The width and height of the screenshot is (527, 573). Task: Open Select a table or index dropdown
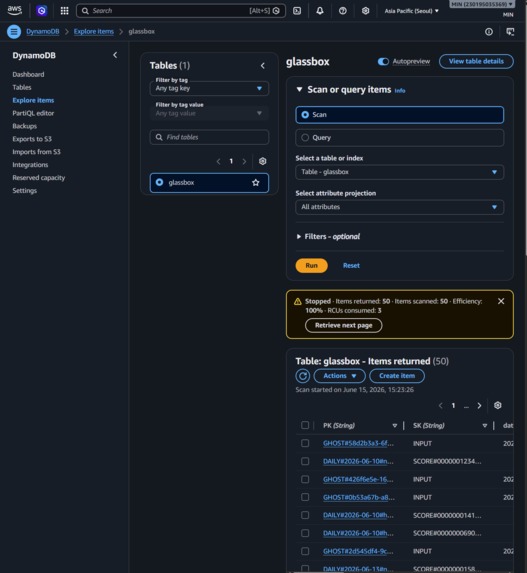tap(399, 172)
